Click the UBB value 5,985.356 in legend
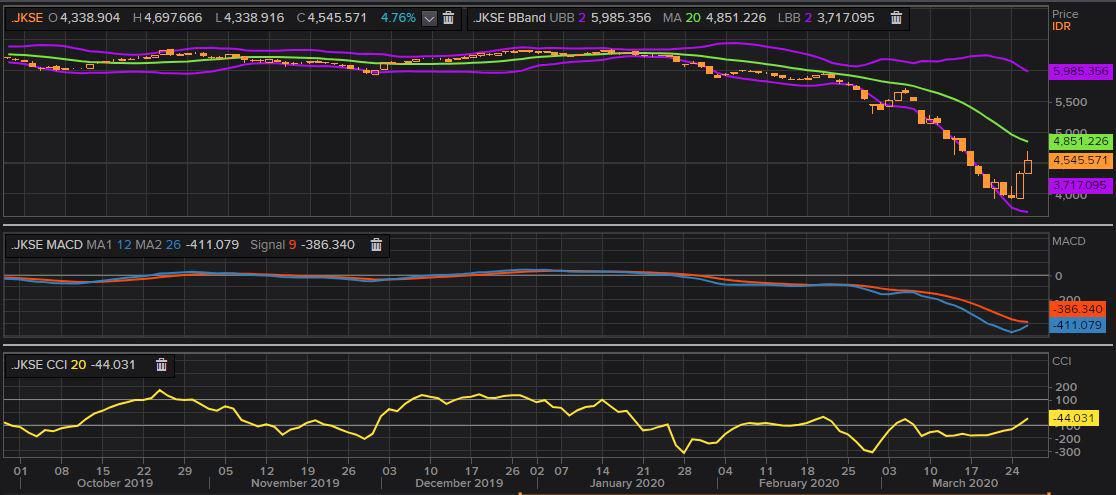The image size is (1116, 495). coord(621,18)
